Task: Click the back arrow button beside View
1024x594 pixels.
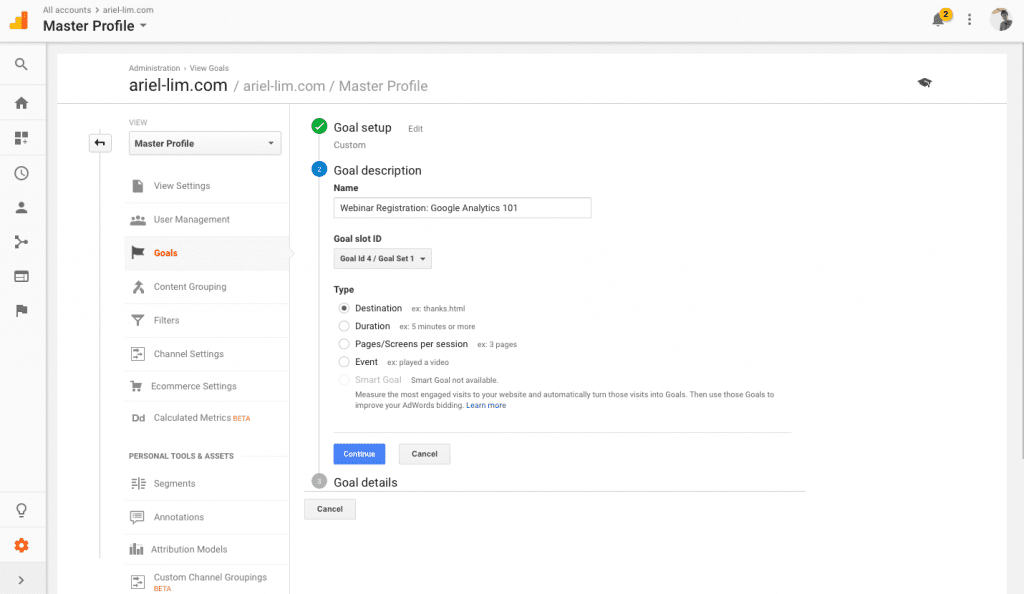Action: (x=100, y=143)
